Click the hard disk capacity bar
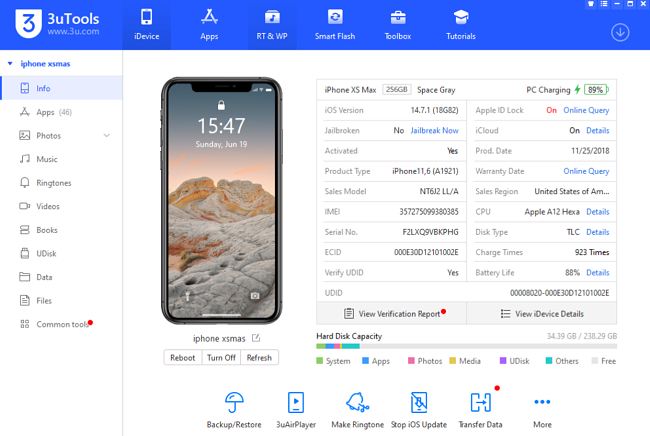 [466, 346]
